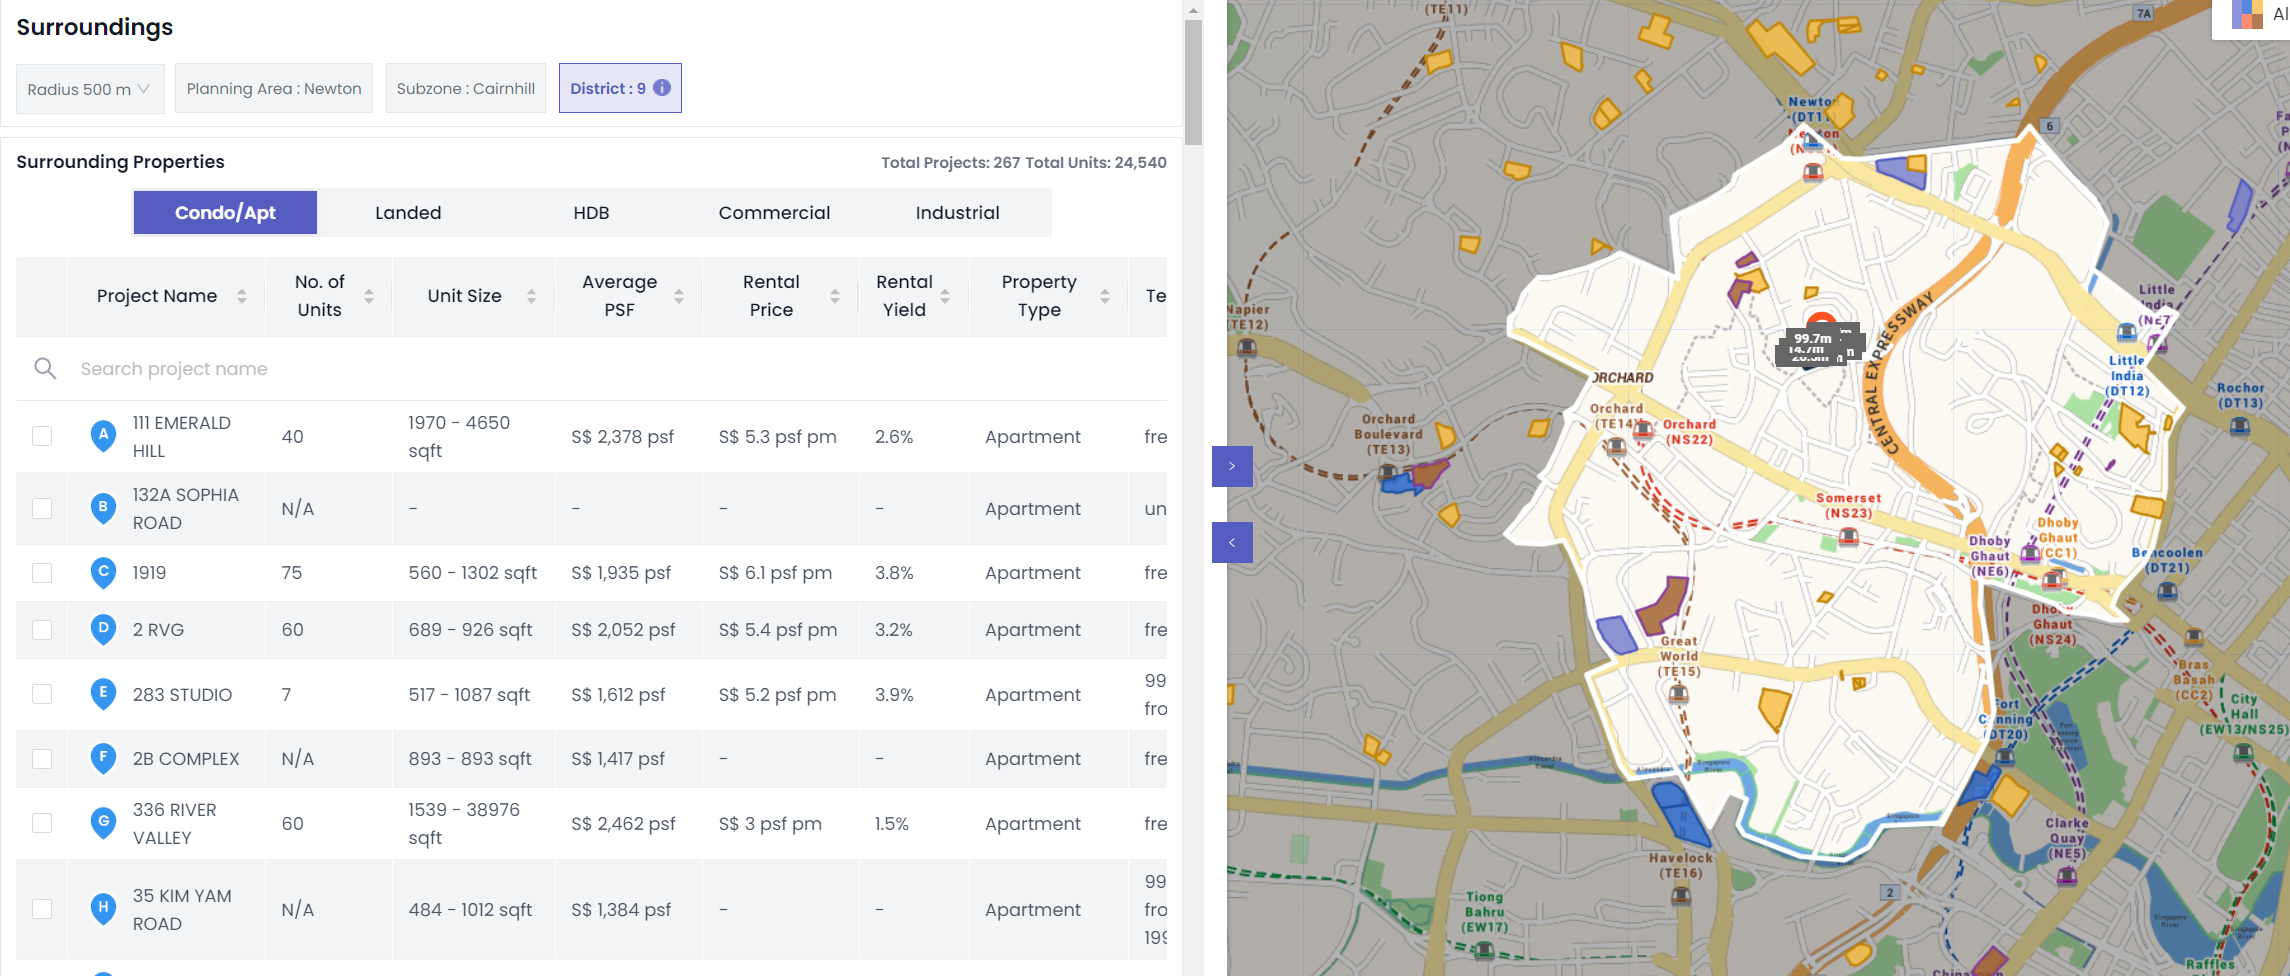Click marker E for 283 Studio

coord(103,694)
